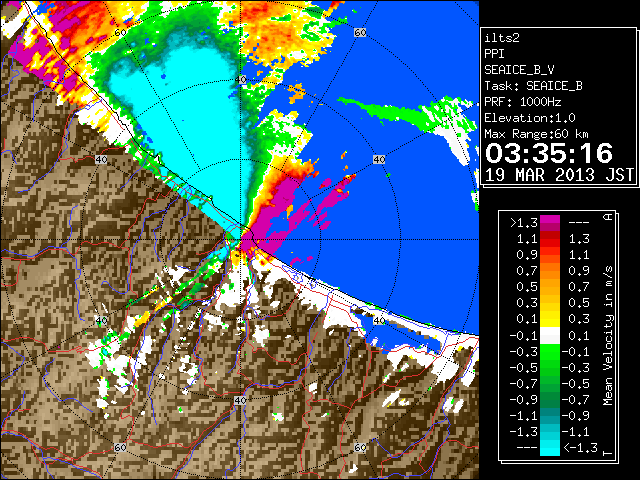Click the 60 km ring label to the northwest
Viewport: 640px width, 480px height.
[x=120, y=32]
